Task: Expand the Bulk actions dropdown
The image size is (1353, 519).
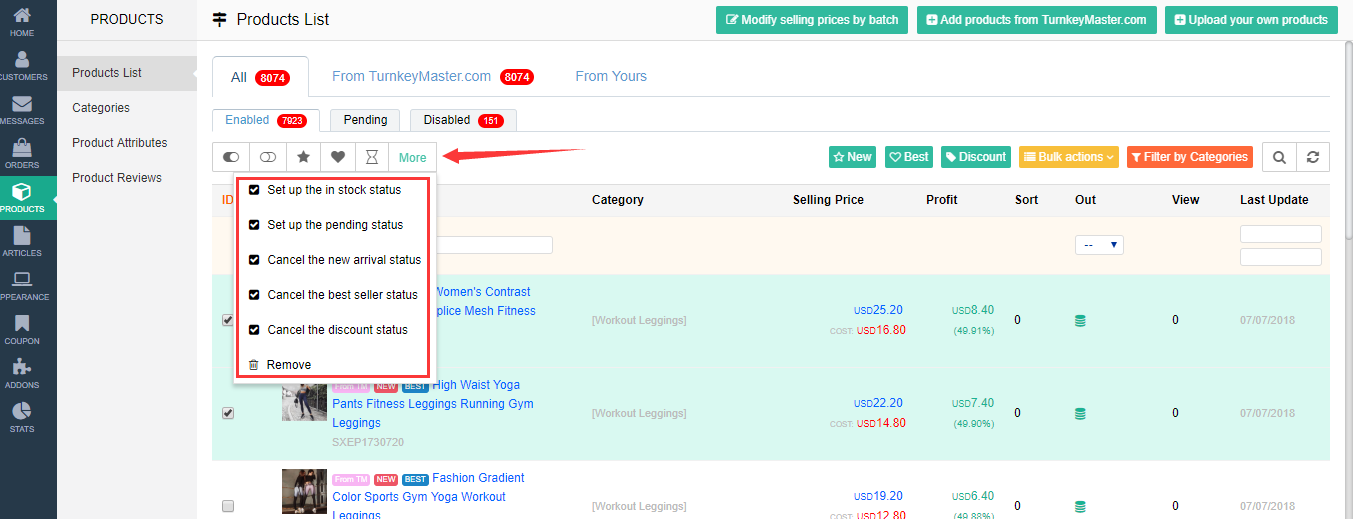Action: coord(1069,157)
